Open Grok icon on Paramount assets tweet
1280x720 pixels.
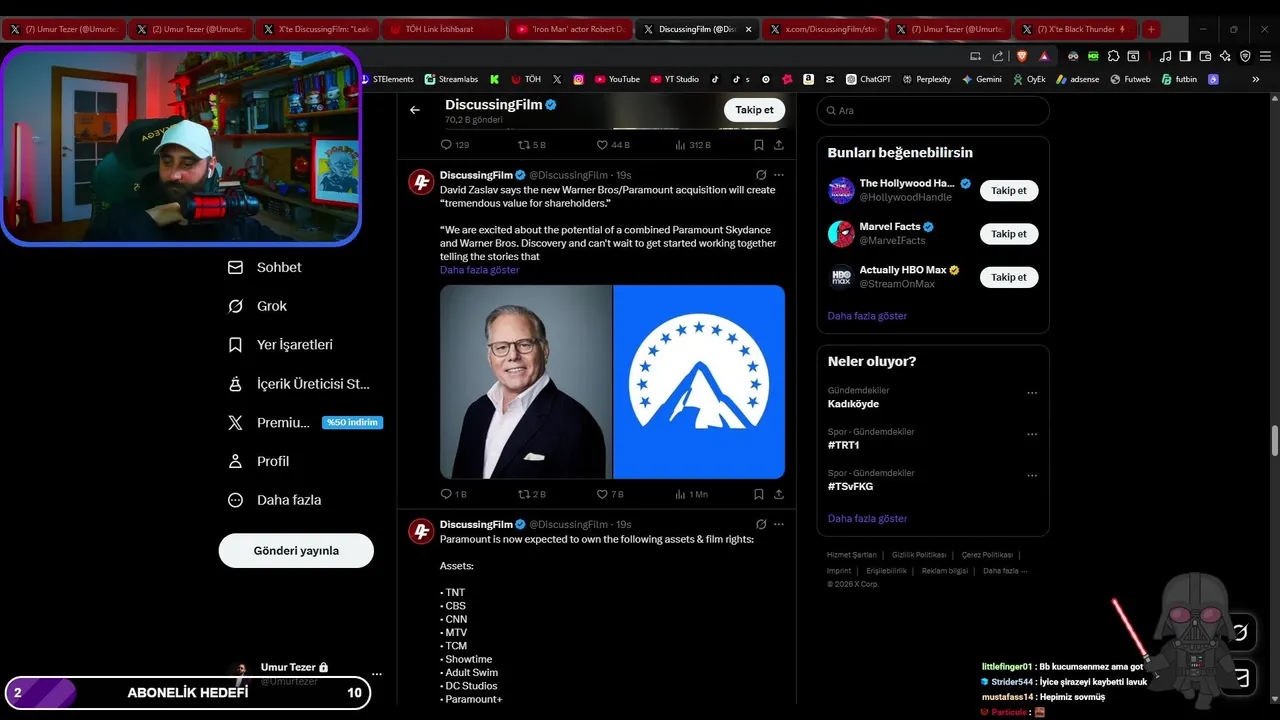tap(761, 524)
